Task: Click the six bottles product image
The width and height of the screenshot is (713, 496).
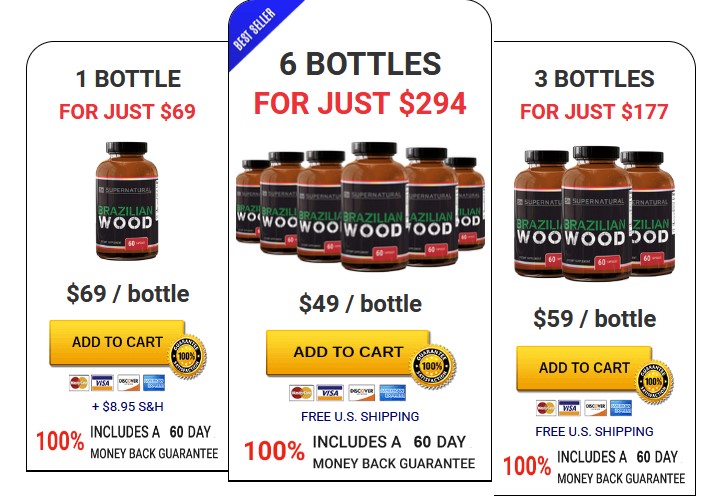Action: pos(360,206)
